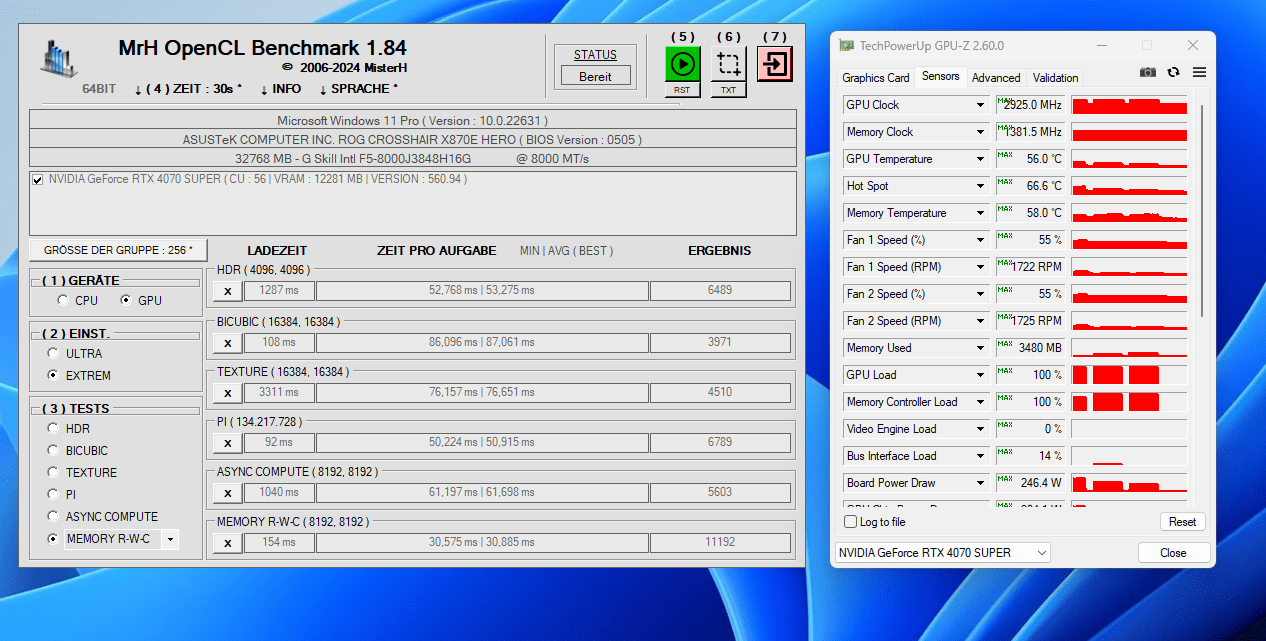
Task: Remove MEMORY R-W-C test with x button
Action: pyautogui.click(x=227, y=543)
